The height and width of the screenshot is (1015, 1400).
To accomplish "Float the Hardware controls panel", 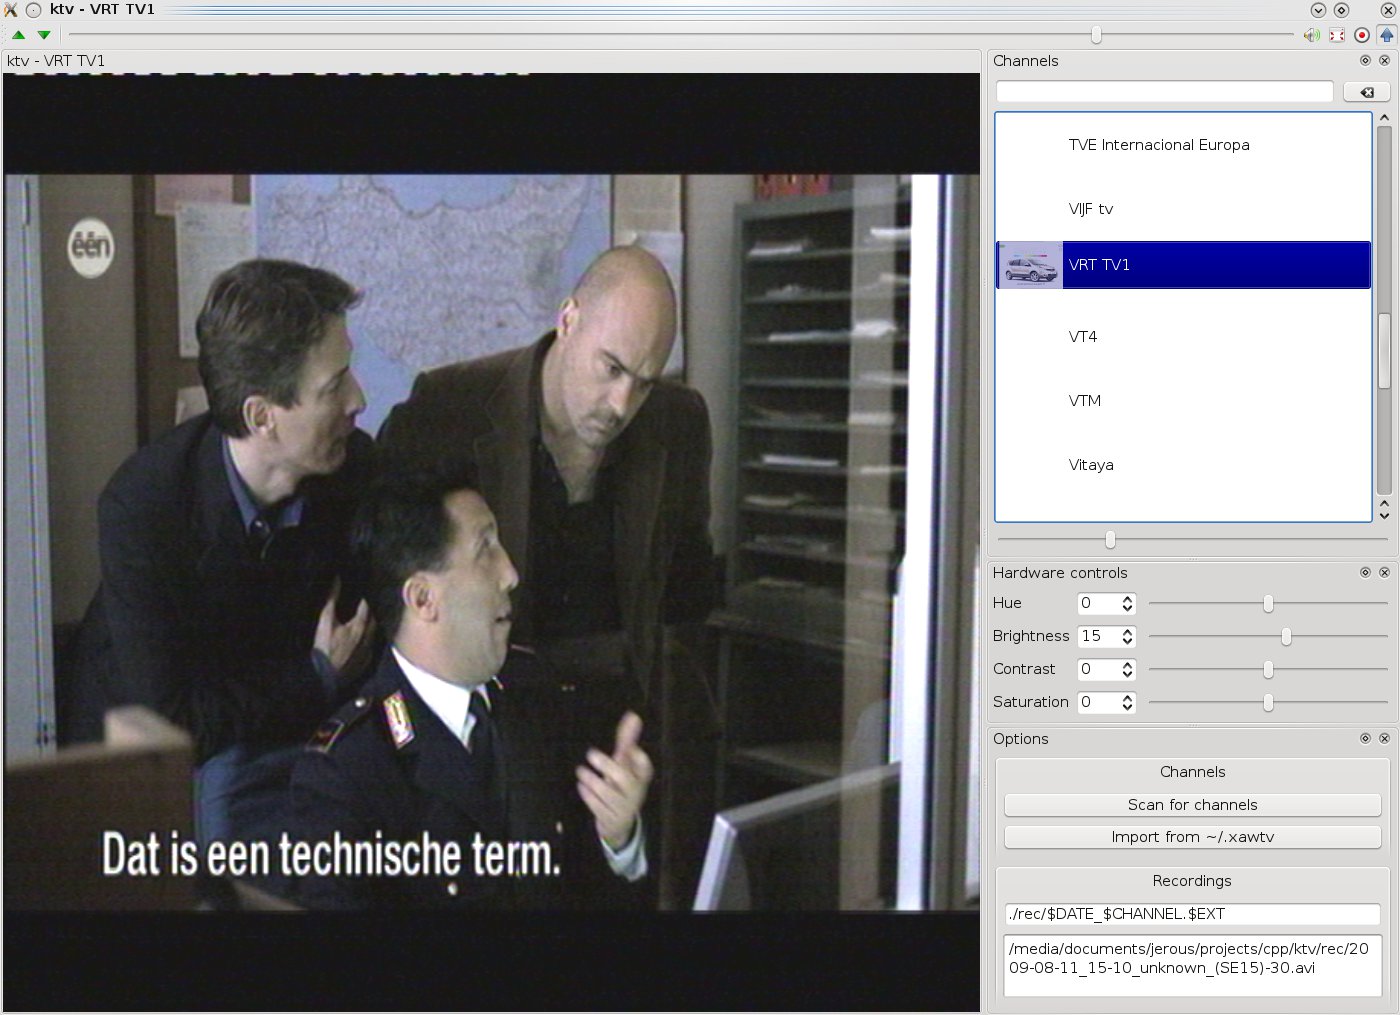I will pyautogui.click(x=1365, y=572).
